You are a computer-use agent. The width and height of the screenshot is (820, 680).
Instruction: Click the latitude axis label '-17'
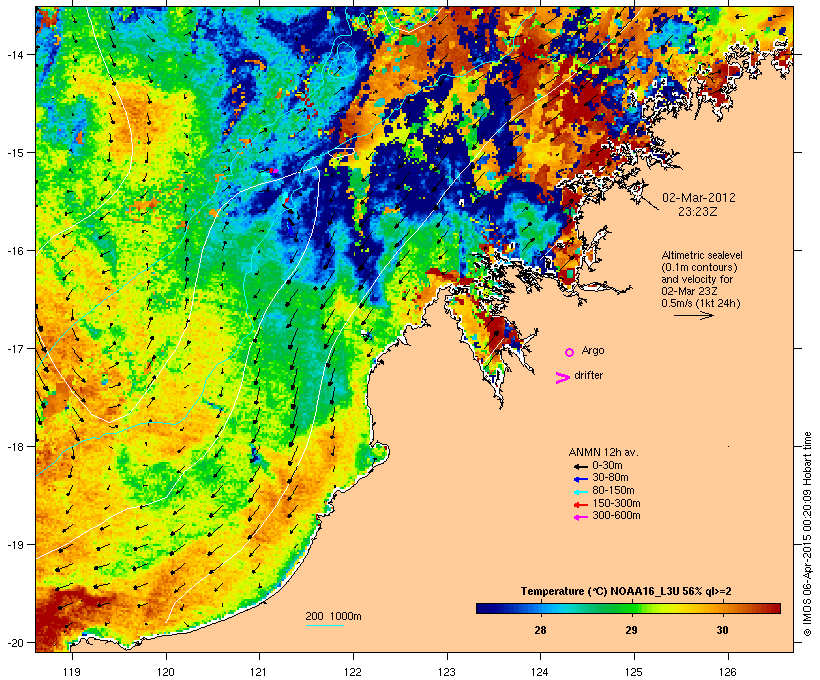click(14, 348)
